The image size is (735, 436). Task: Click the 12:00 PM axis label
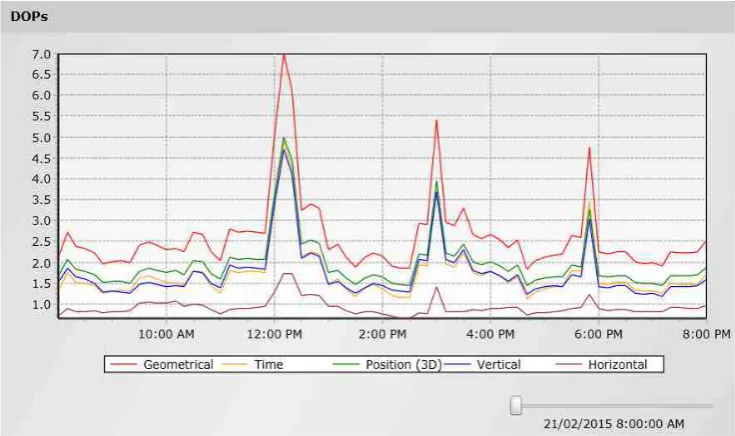[x=275, y=334]
